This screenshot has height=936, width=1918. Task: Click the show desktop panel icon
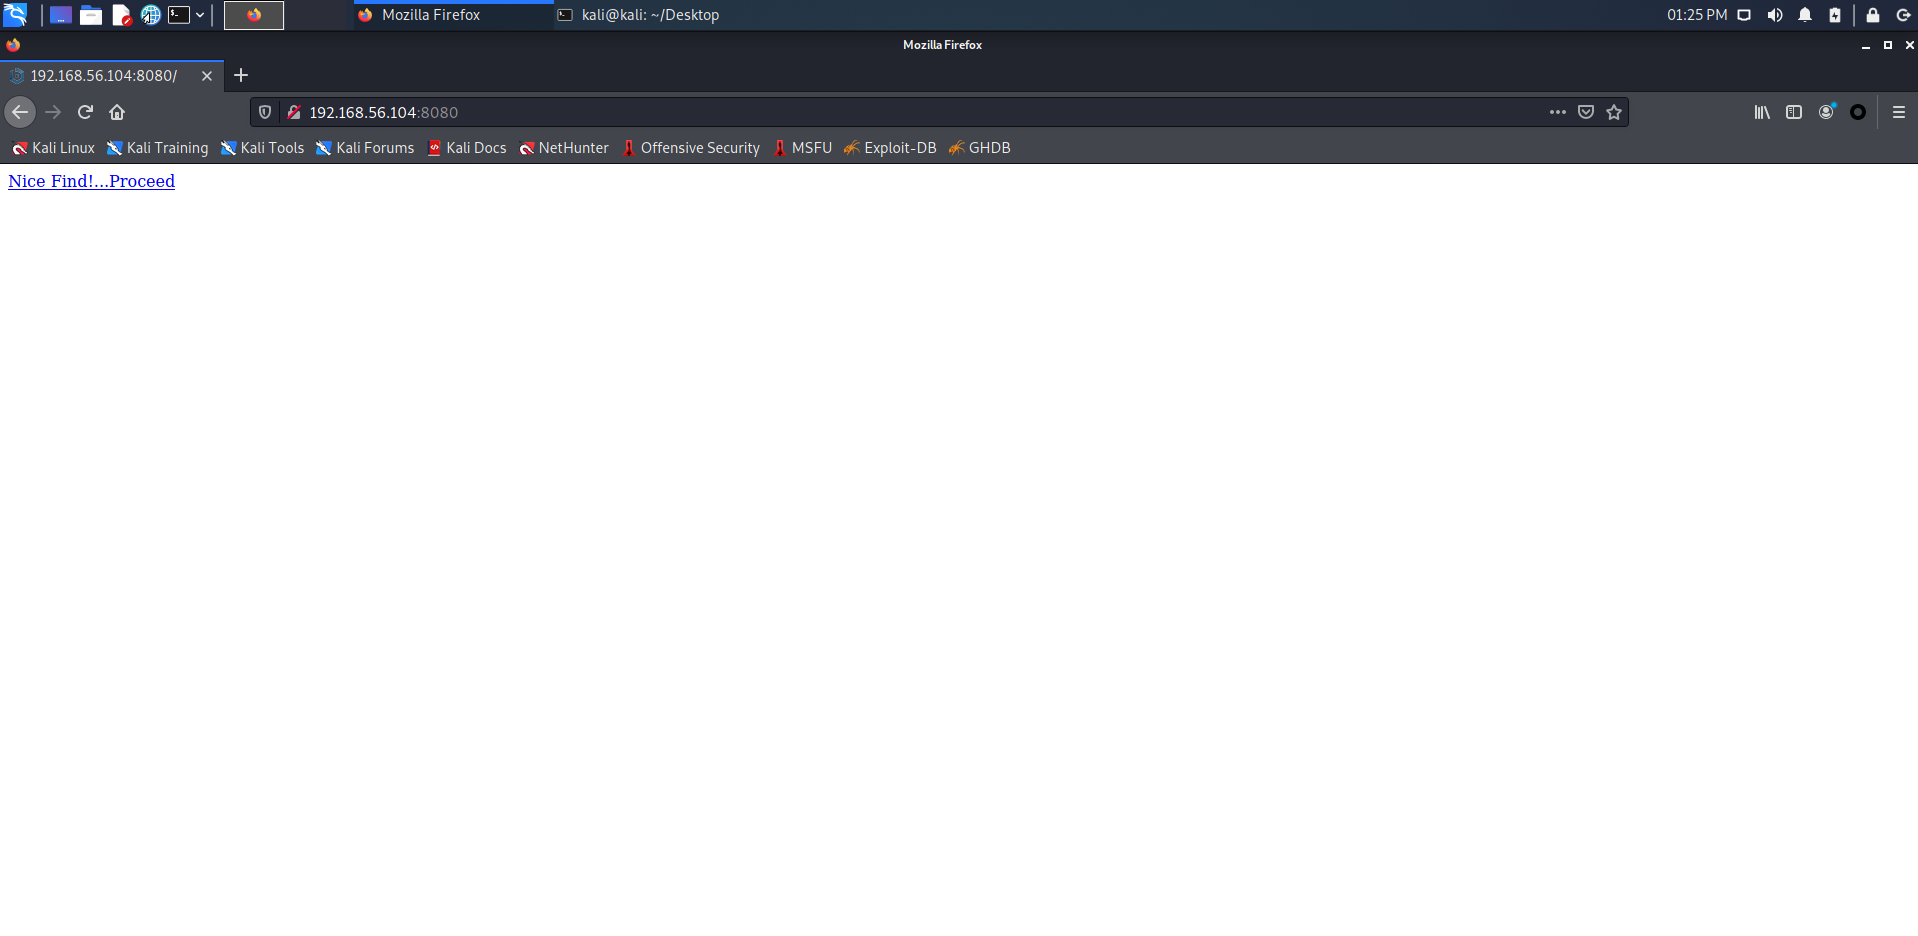click(x=61, y=15)
